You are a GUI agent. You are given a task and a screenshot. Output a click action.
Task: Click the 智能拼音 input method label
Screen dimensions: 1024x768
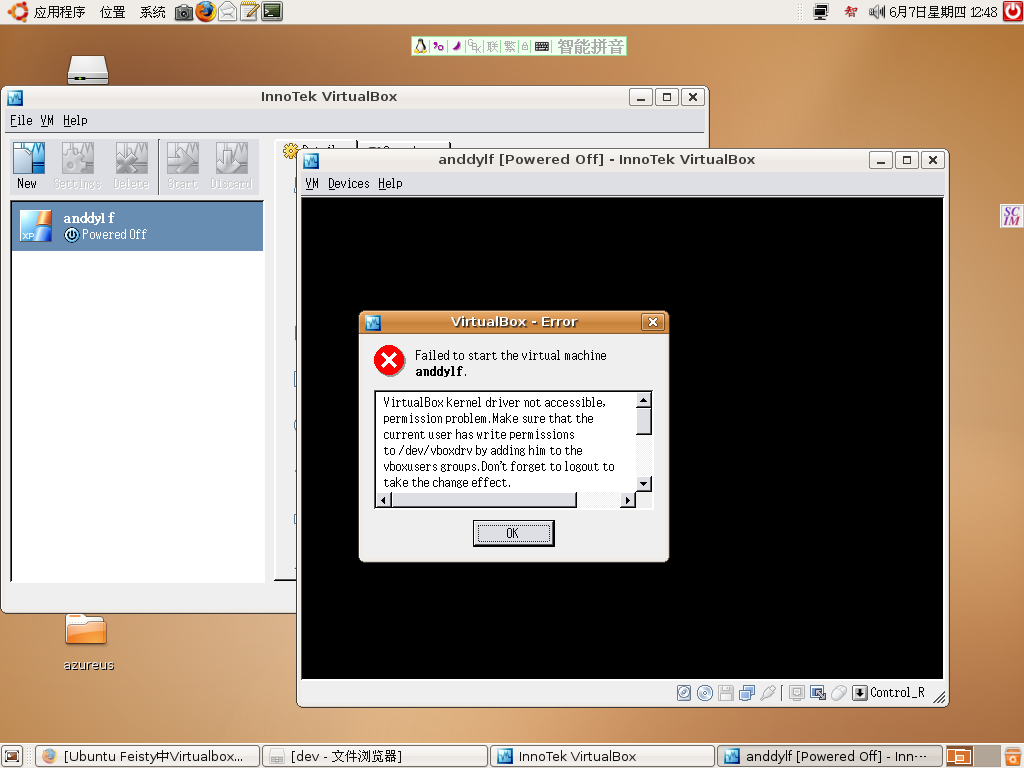(590, 46)
